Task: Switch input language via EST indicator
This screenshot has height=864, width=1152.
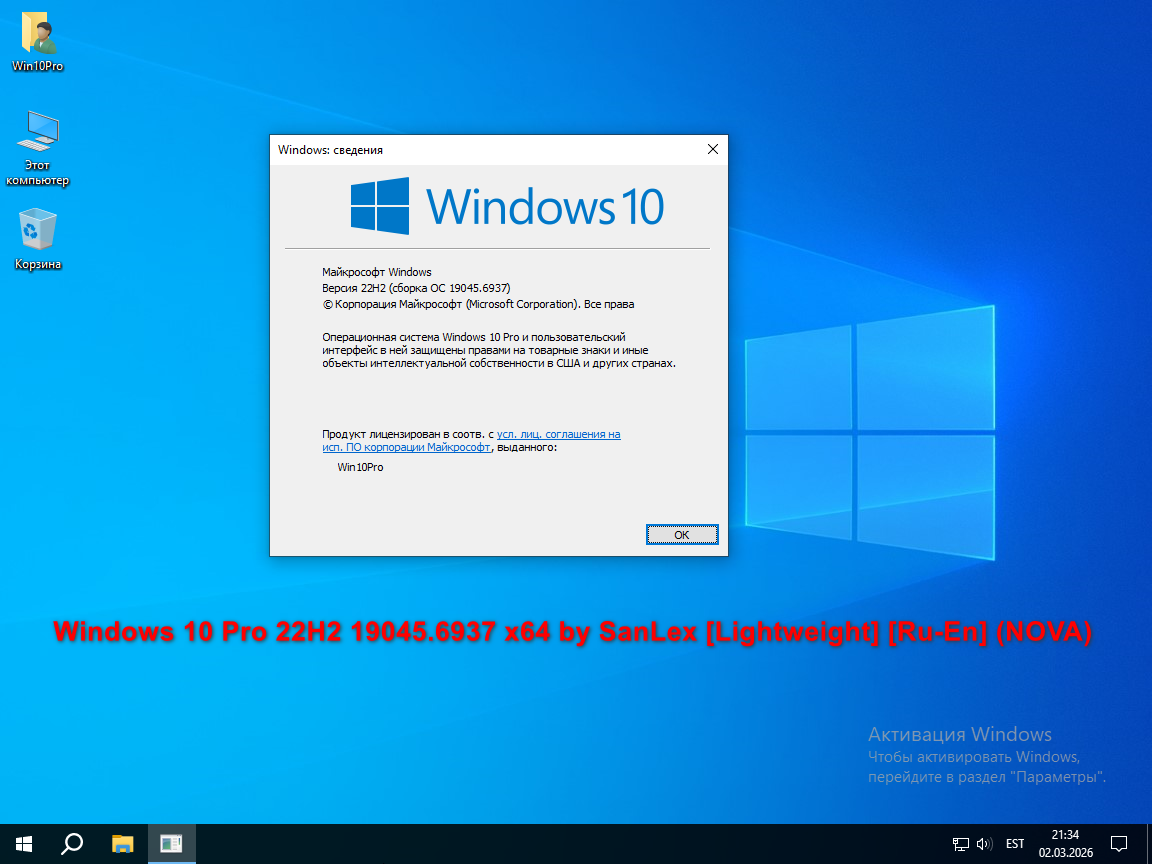Action: tap(1015, 843)
